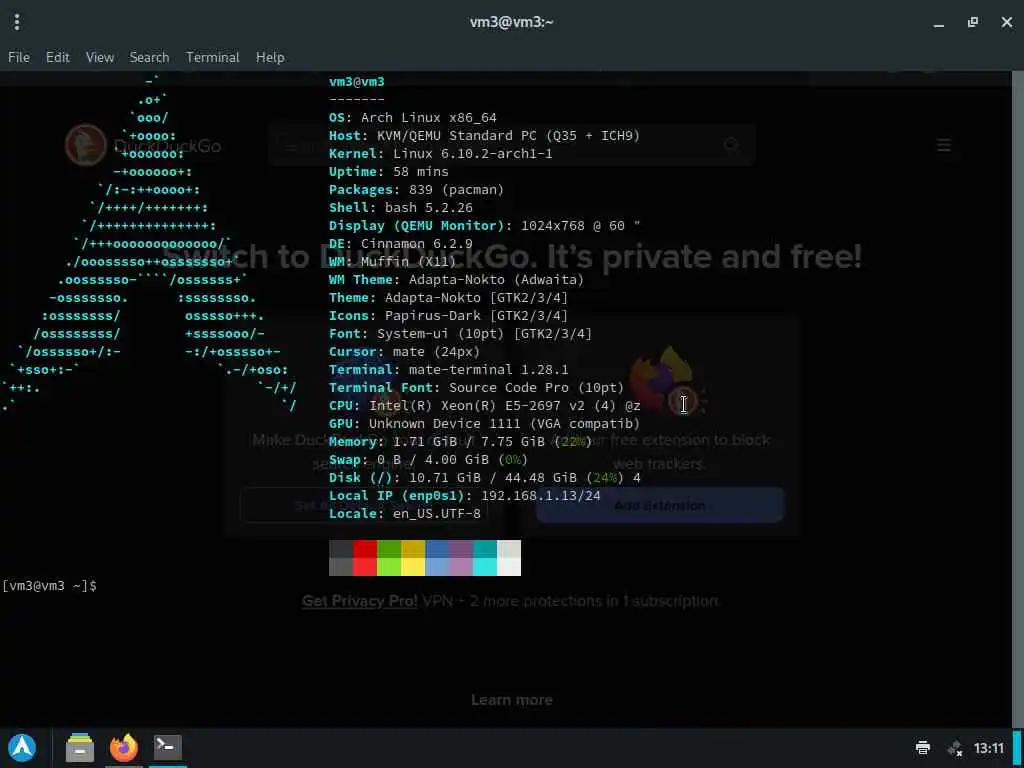
Task: Open the network status tray icon
Action: (x=955, y=748)
